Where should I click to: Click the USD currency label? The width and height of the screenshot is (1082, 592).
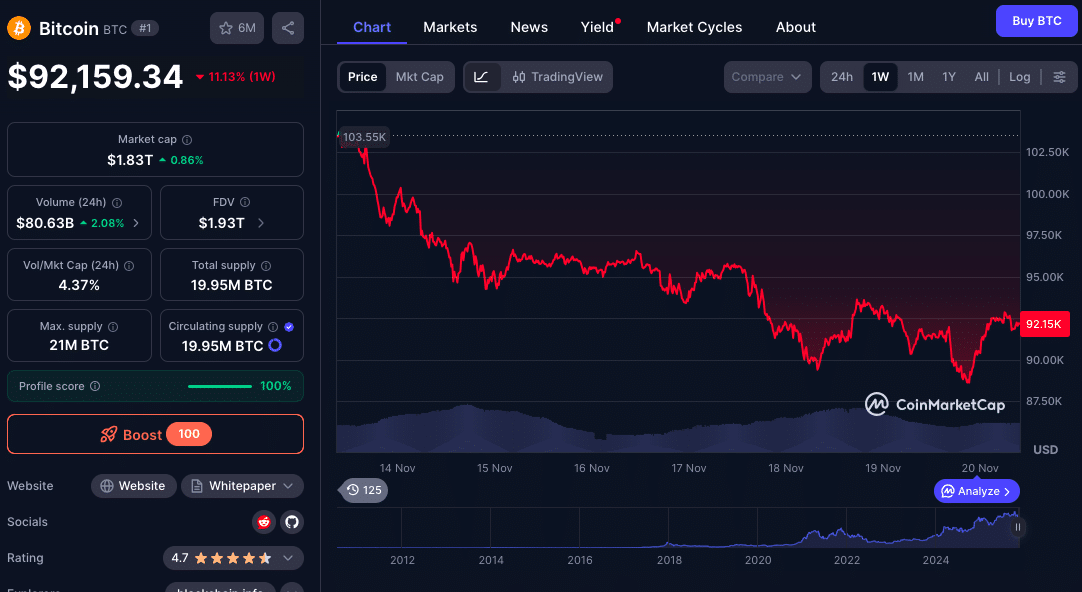tap(1045, 450)
